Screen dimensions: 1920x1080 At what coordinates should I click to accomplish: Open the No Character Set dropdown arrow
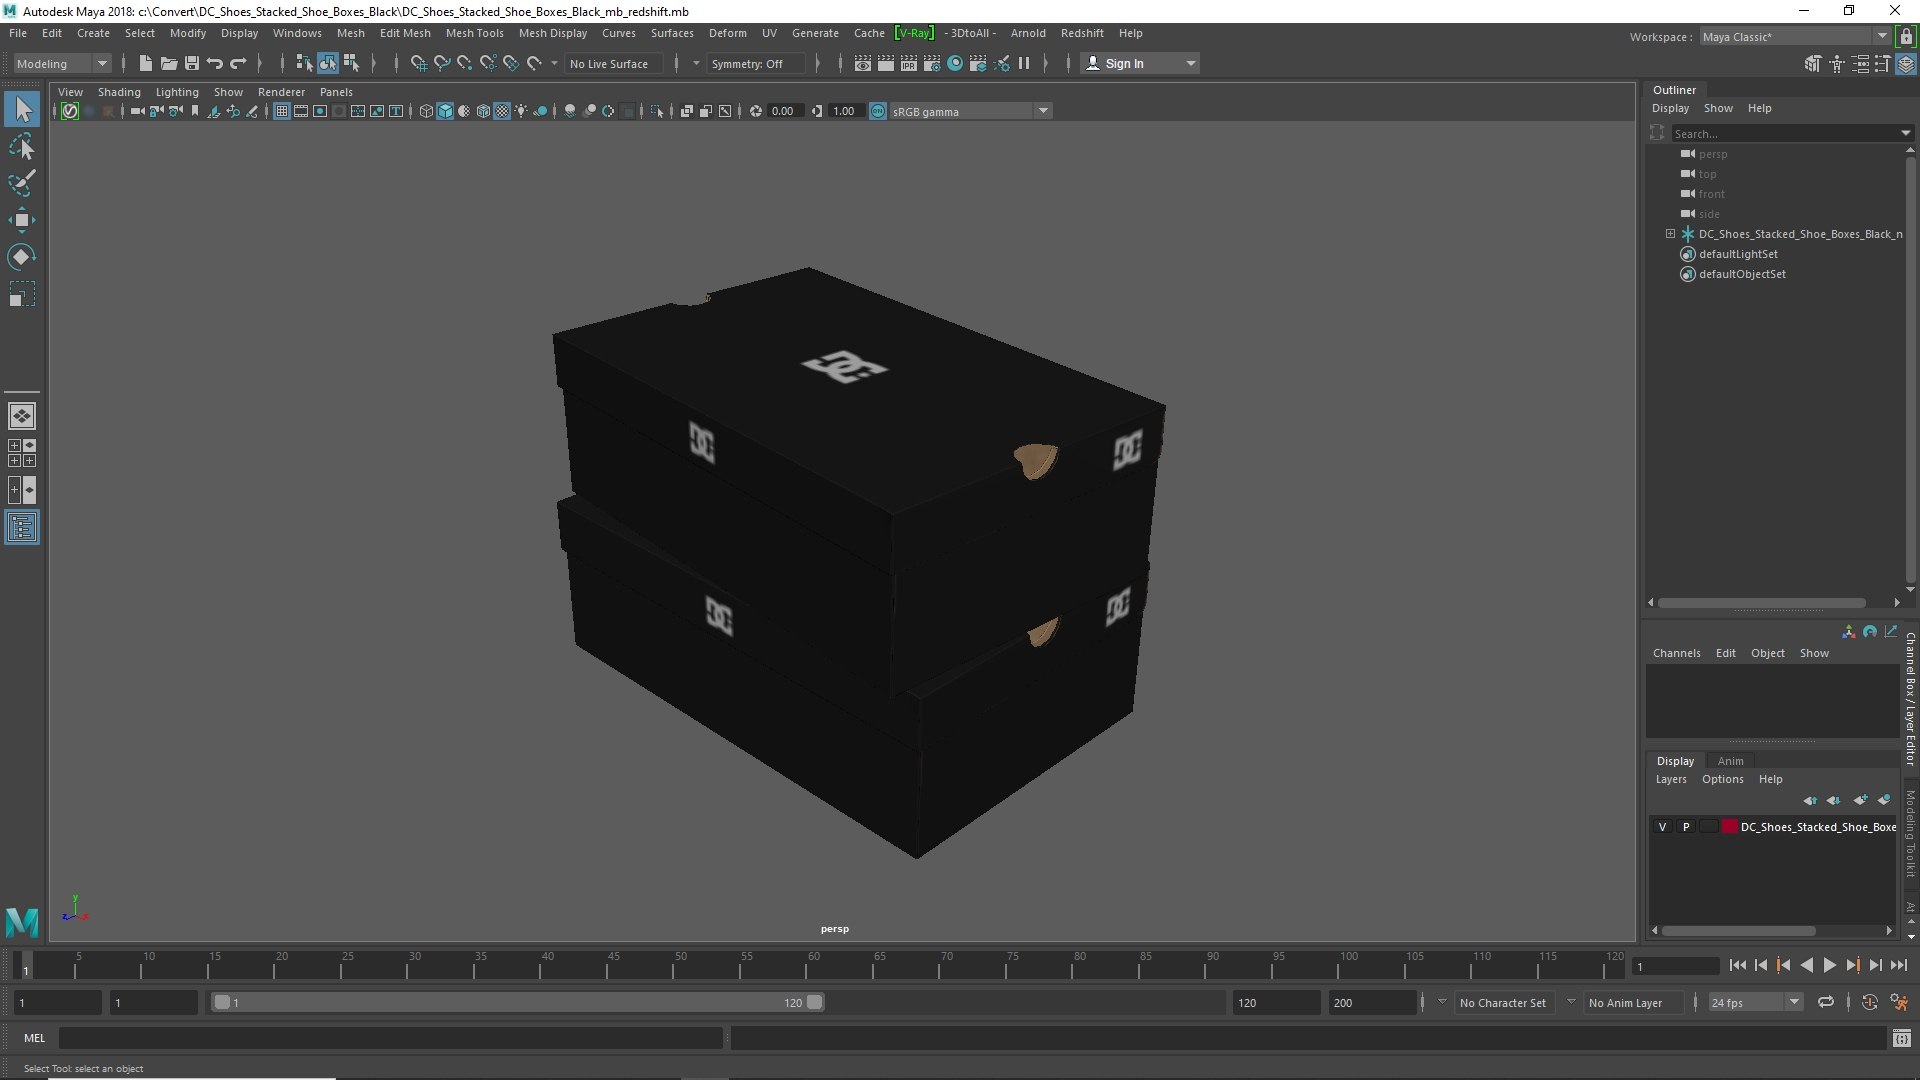[1442, 1002]
